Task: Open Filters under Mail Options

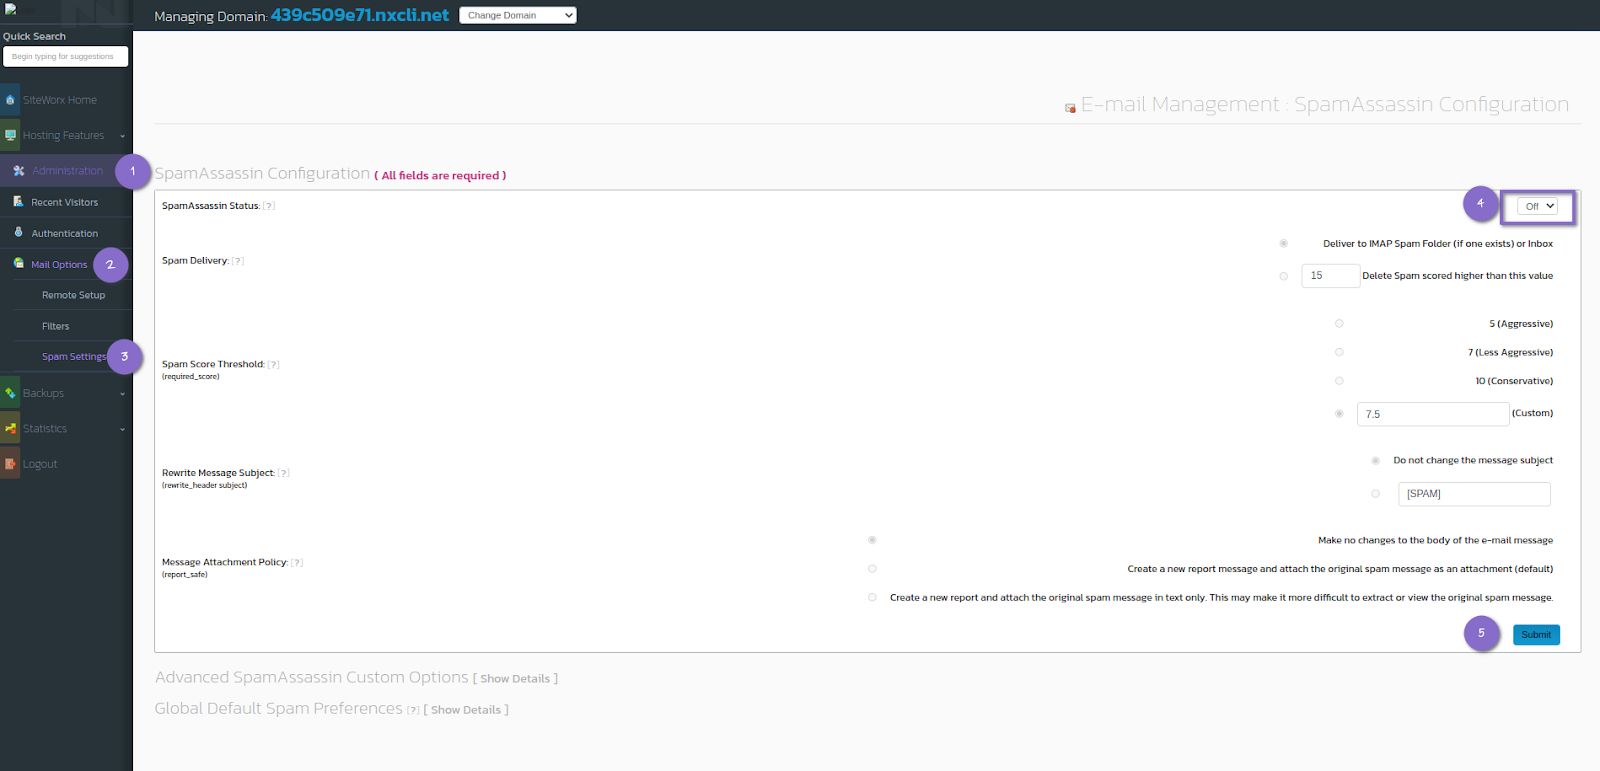Action: tap(56, 326)
